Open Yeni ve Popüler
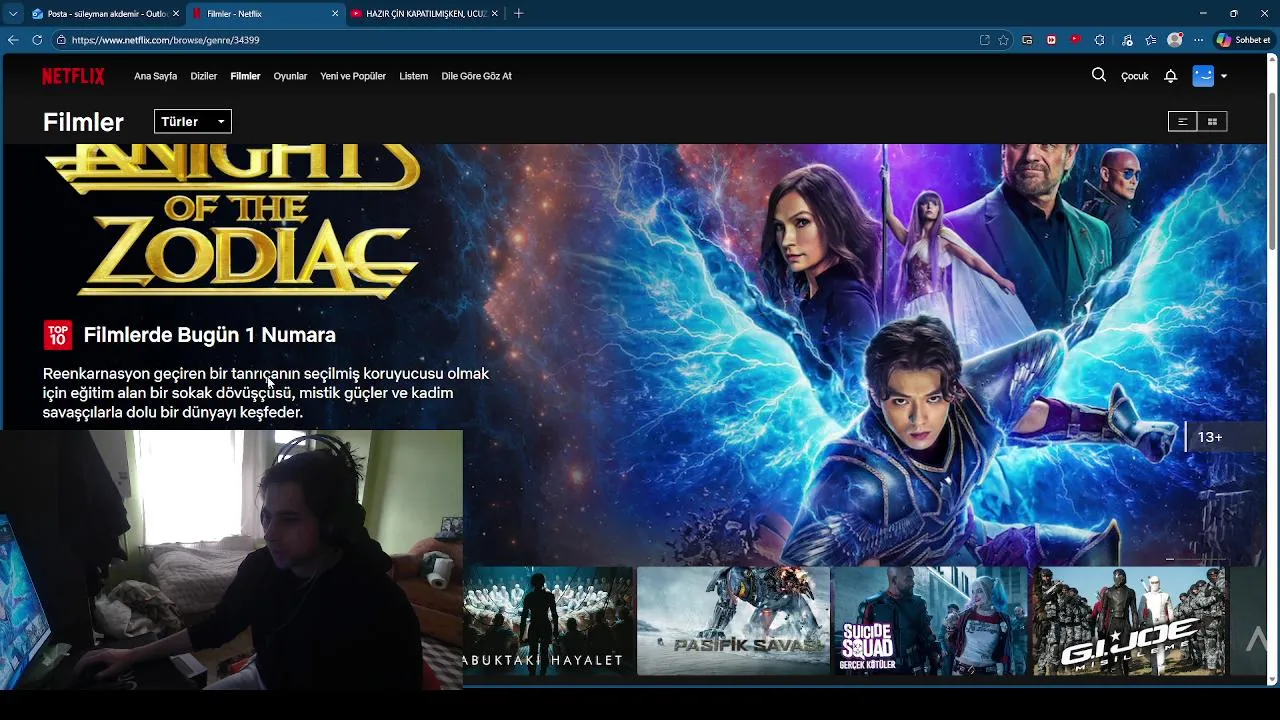The width and height of the screenshot is (1280, 720). [353, 76]
